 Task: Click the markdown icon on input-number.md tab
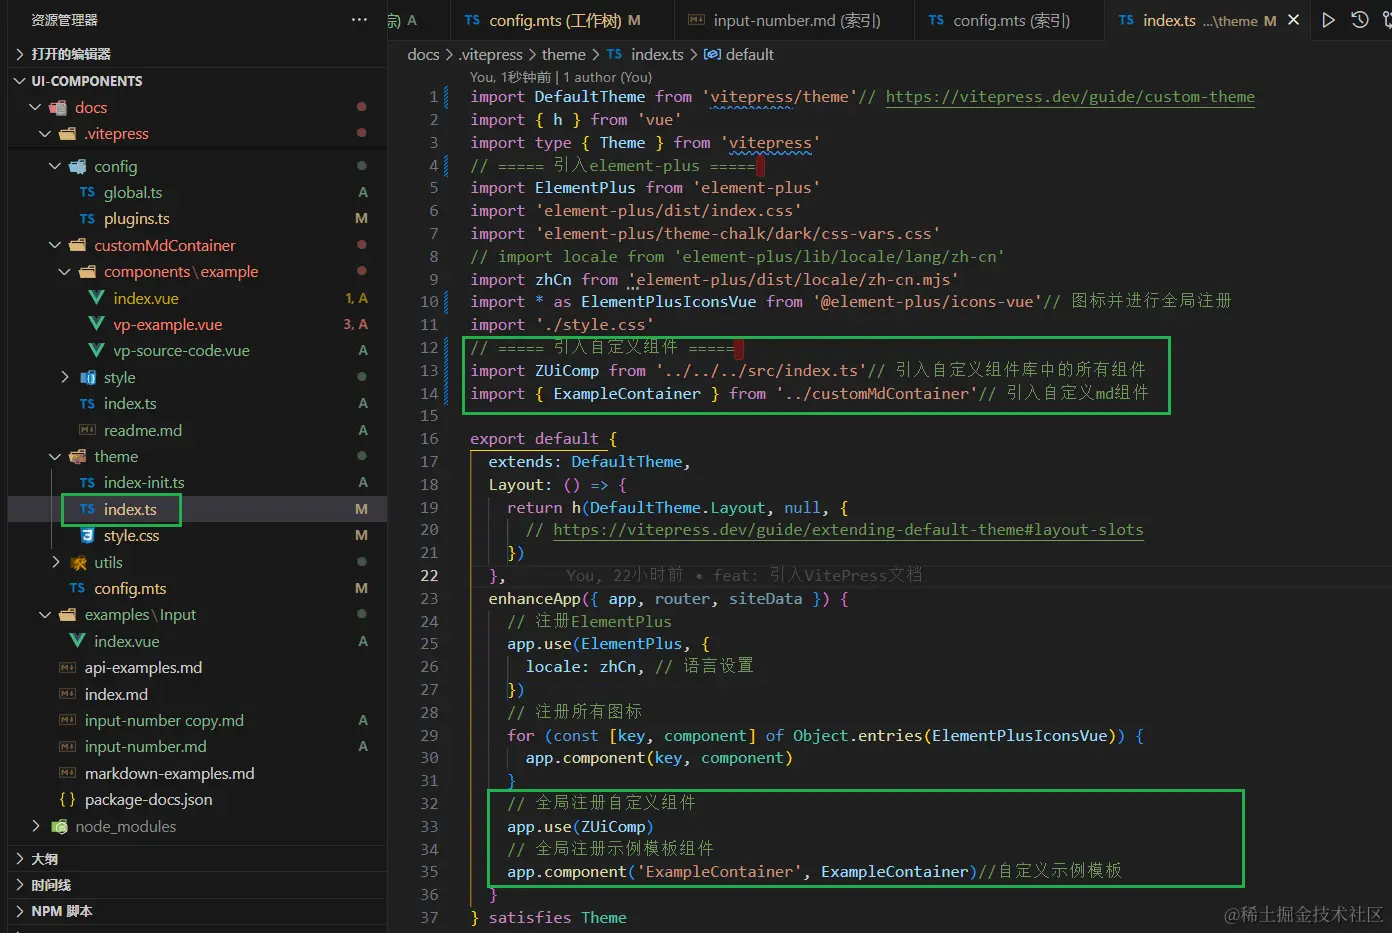coord(696,20)
